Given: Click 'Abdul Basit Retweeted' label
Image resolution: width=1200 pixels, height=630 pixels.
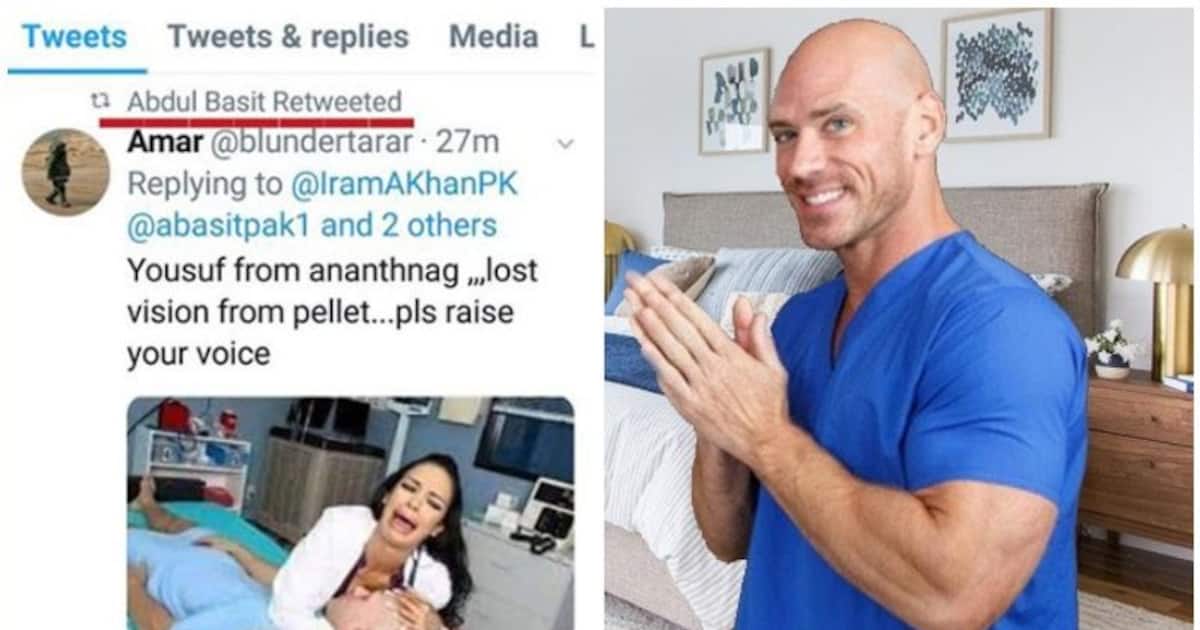Looking at the screenshot, I should click(265, 102).
